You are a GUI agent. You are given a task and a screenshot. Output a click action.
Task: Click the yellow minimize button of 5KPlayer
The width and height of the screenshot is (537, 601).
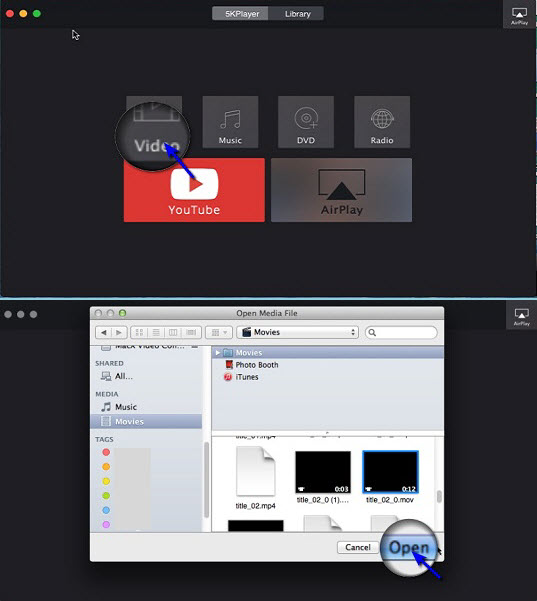pyautogui.click(x=23, y=14)
